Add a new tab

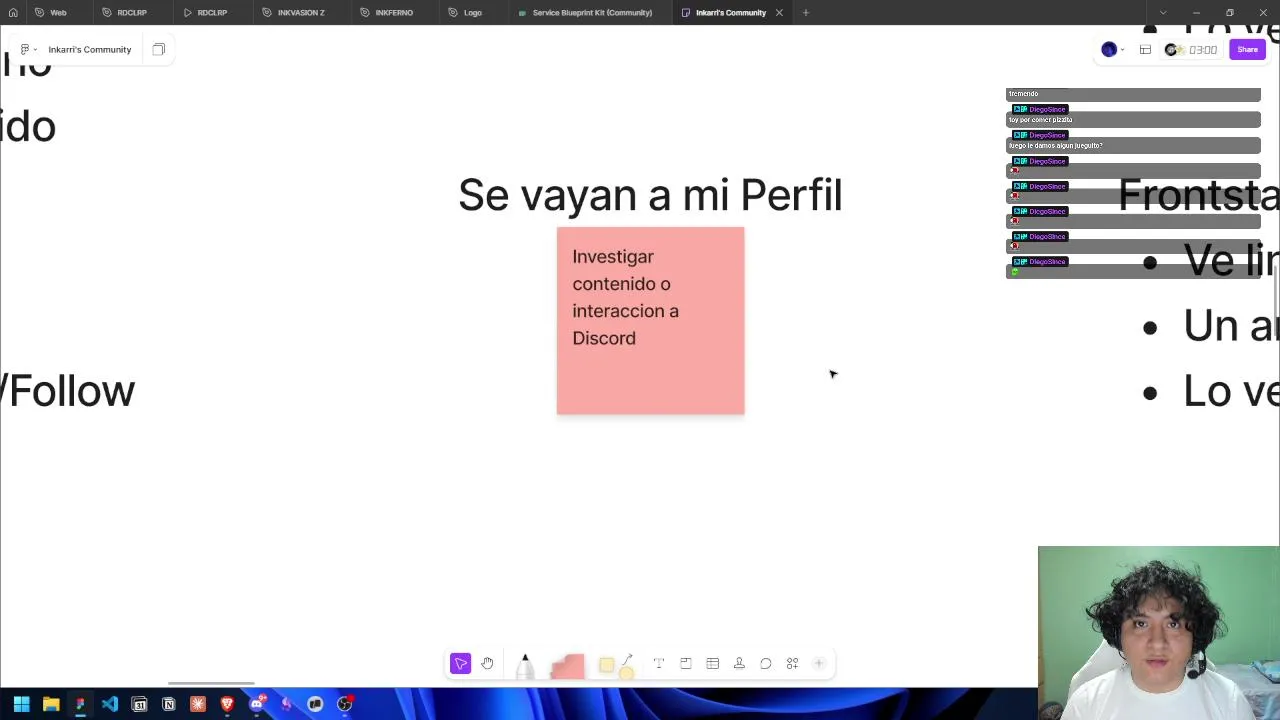click(x=805, y=13)
